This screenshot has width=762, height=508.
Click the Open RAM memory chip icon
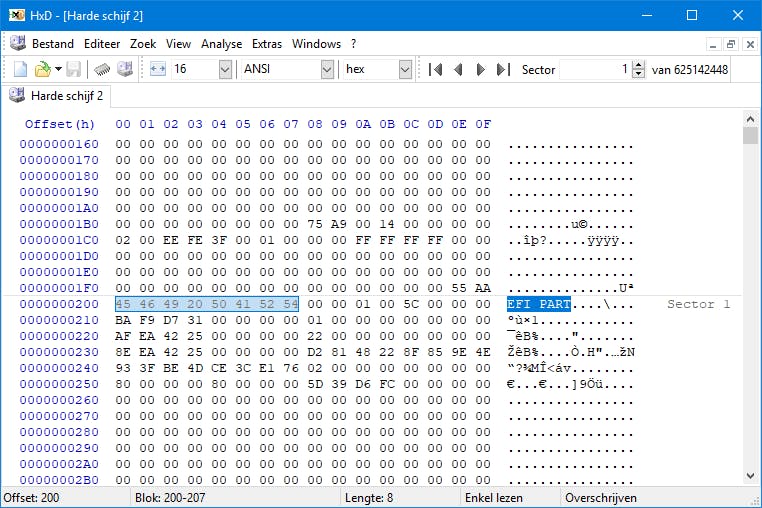(x=102, y=69)
